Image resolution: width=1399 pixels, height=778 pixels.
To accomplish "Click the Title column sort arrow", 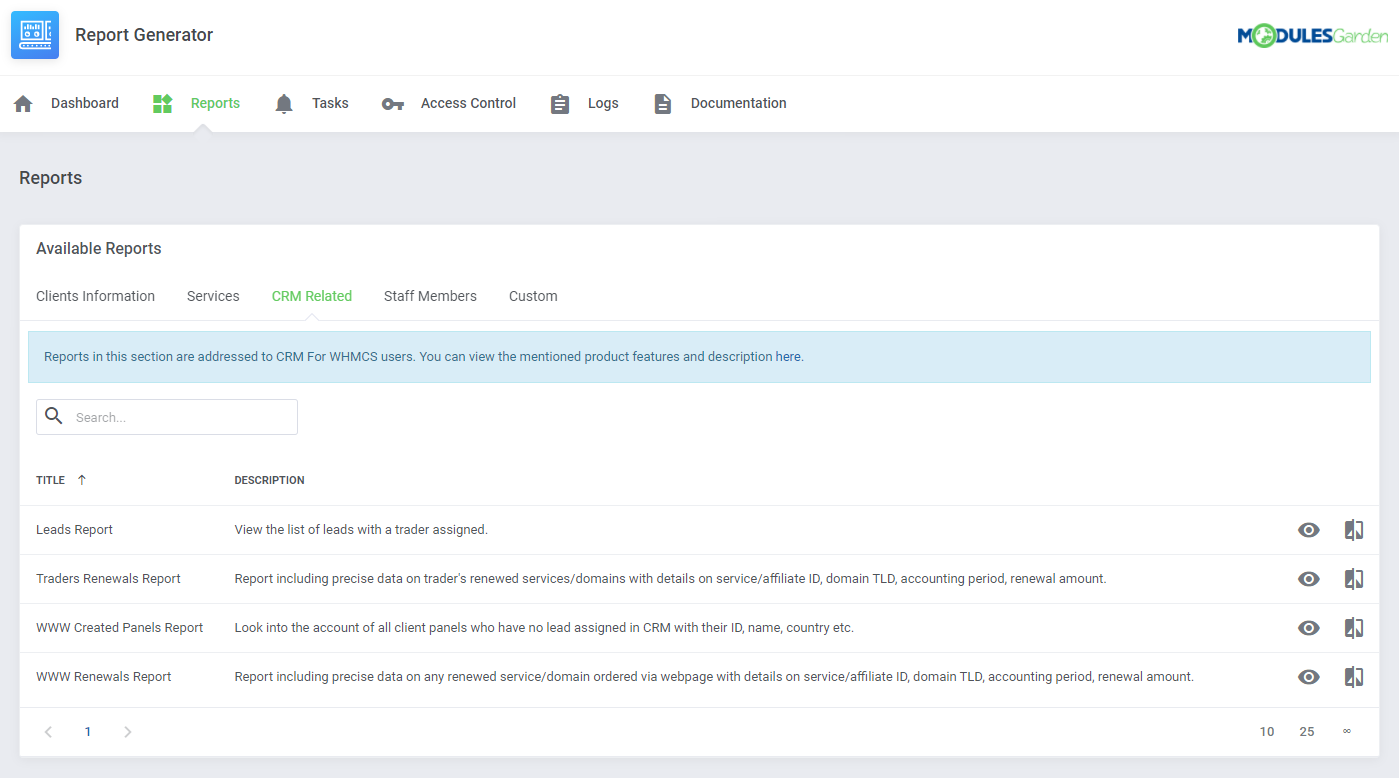I will pos(82,480).
